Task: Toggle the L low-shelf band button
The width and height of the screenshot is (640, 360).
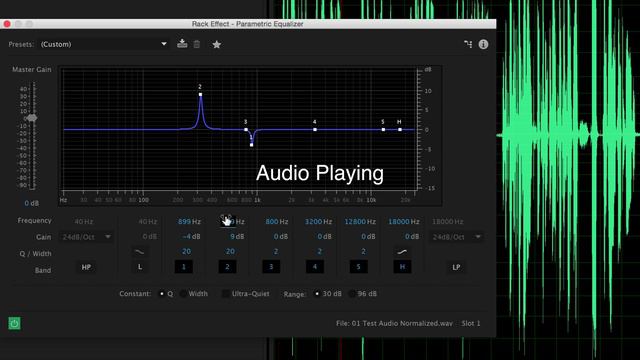Action: coord(140,267)
